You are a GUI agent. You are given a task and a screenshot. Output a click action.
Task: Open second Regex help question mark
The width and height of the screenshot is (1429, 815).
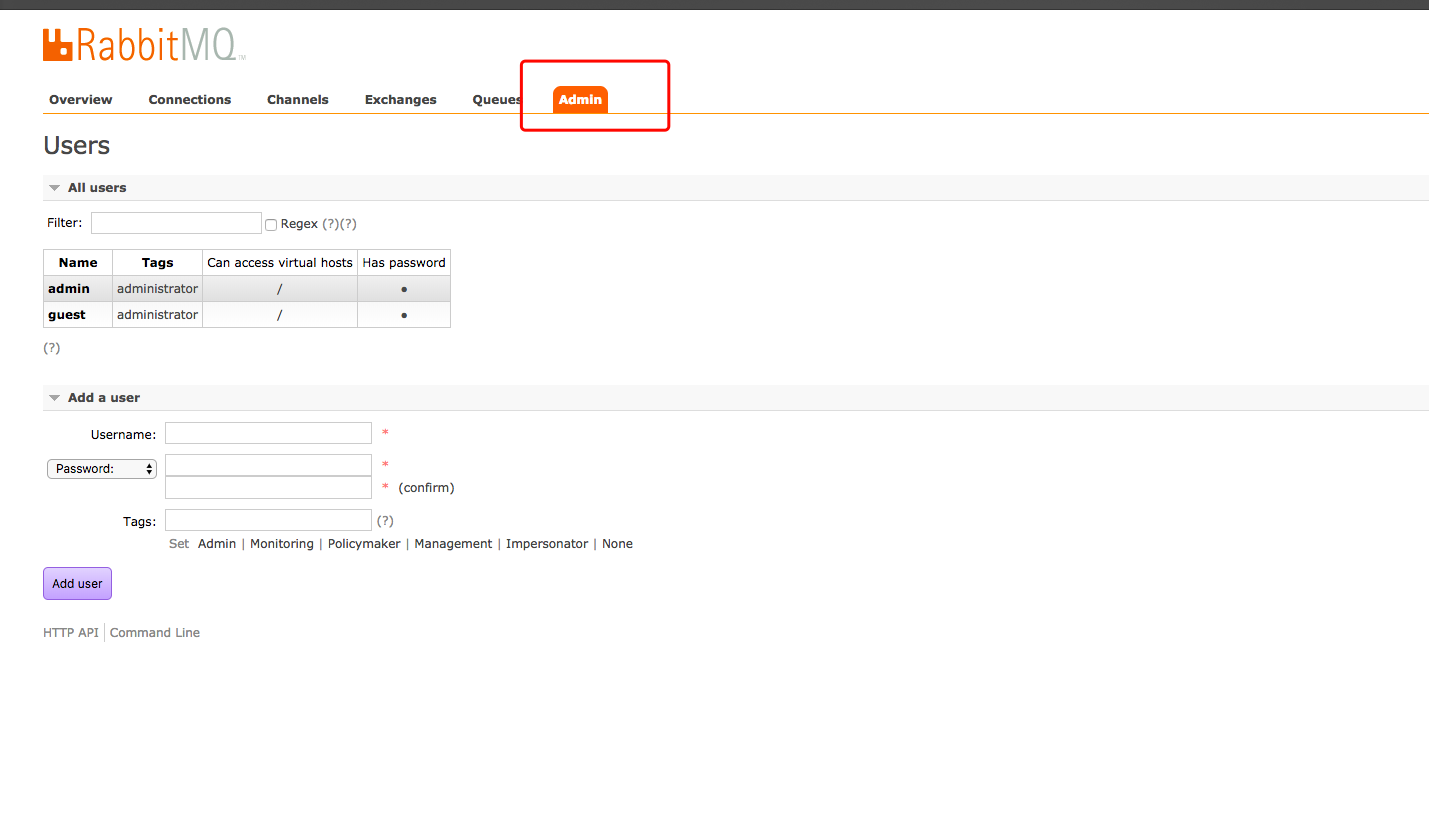click(x=348, y=224)
